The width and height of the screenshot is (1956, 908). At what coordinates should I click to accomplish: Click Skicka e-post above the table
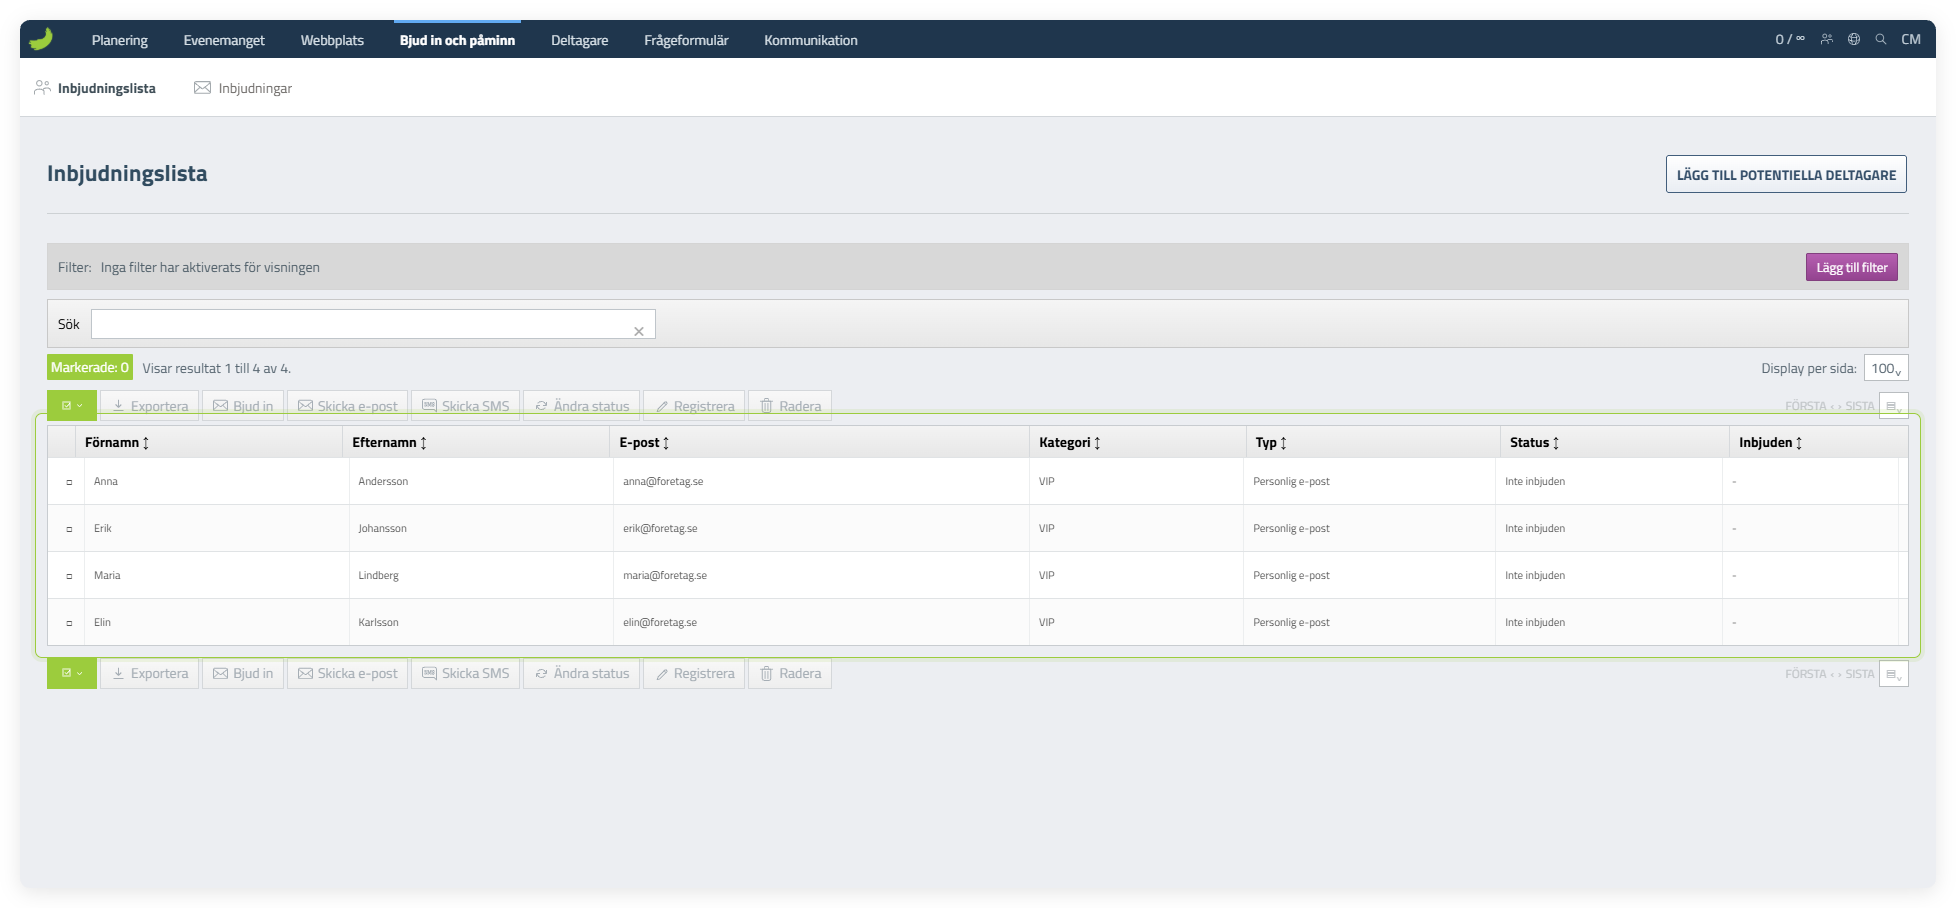pyautogui.click(x=348, y=406)
